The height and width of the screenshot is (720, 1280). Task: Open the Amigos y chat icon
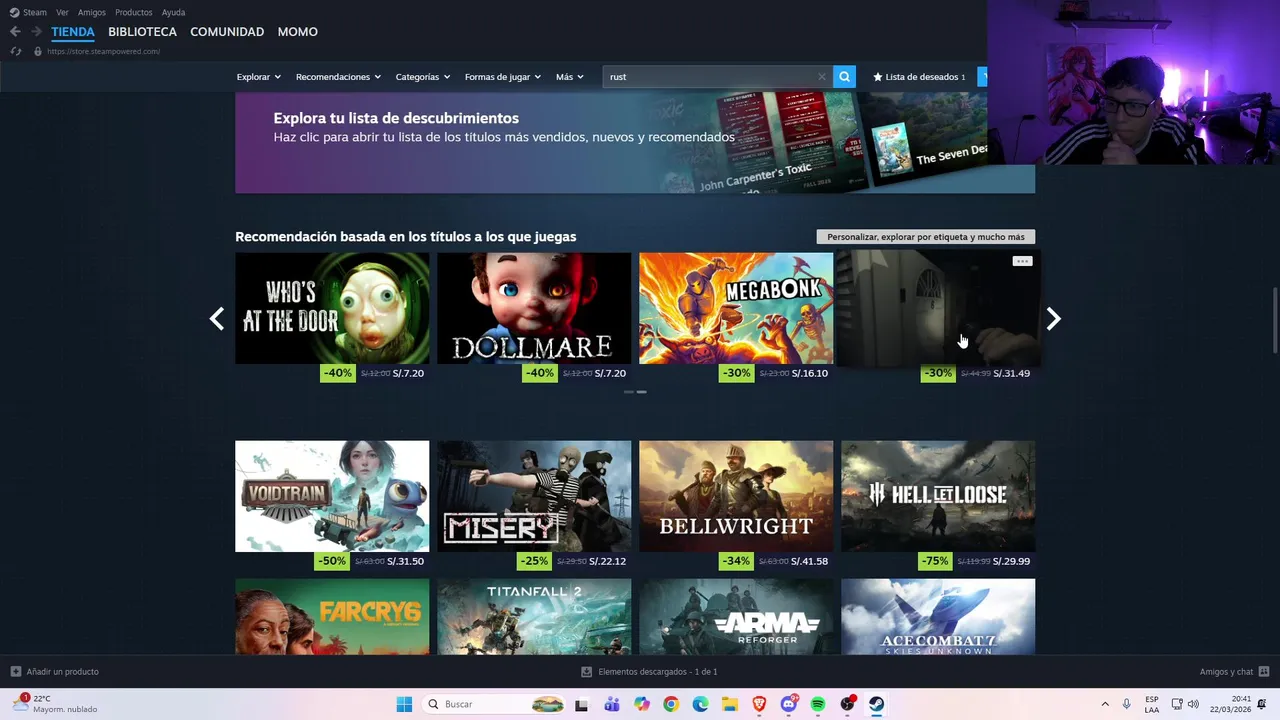coord(1264,671)
